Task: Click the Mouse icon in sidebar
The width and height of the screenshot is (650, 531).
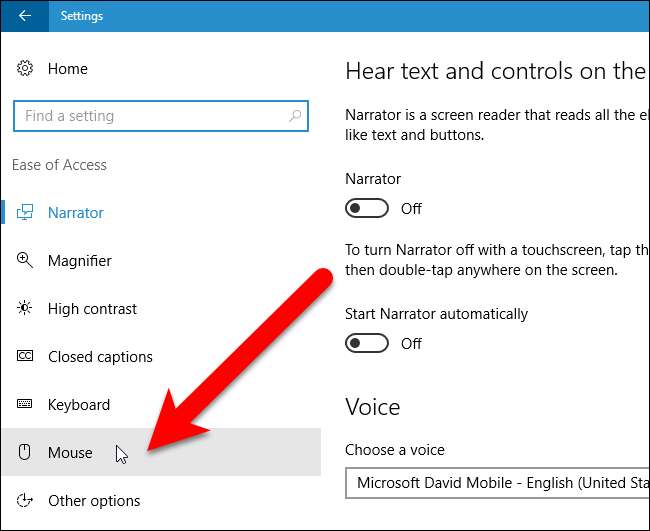Action: [26, 453]
